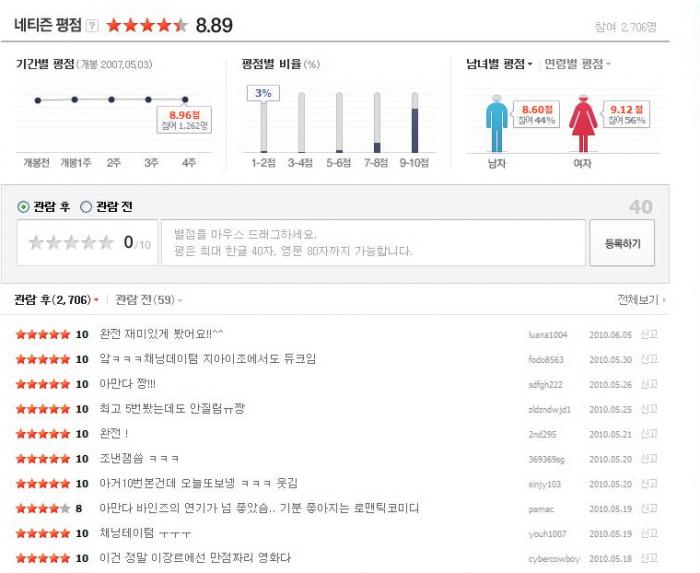Report the review by luana1004 with 신고
700x573 pixels.
click(x=649, y=334)
